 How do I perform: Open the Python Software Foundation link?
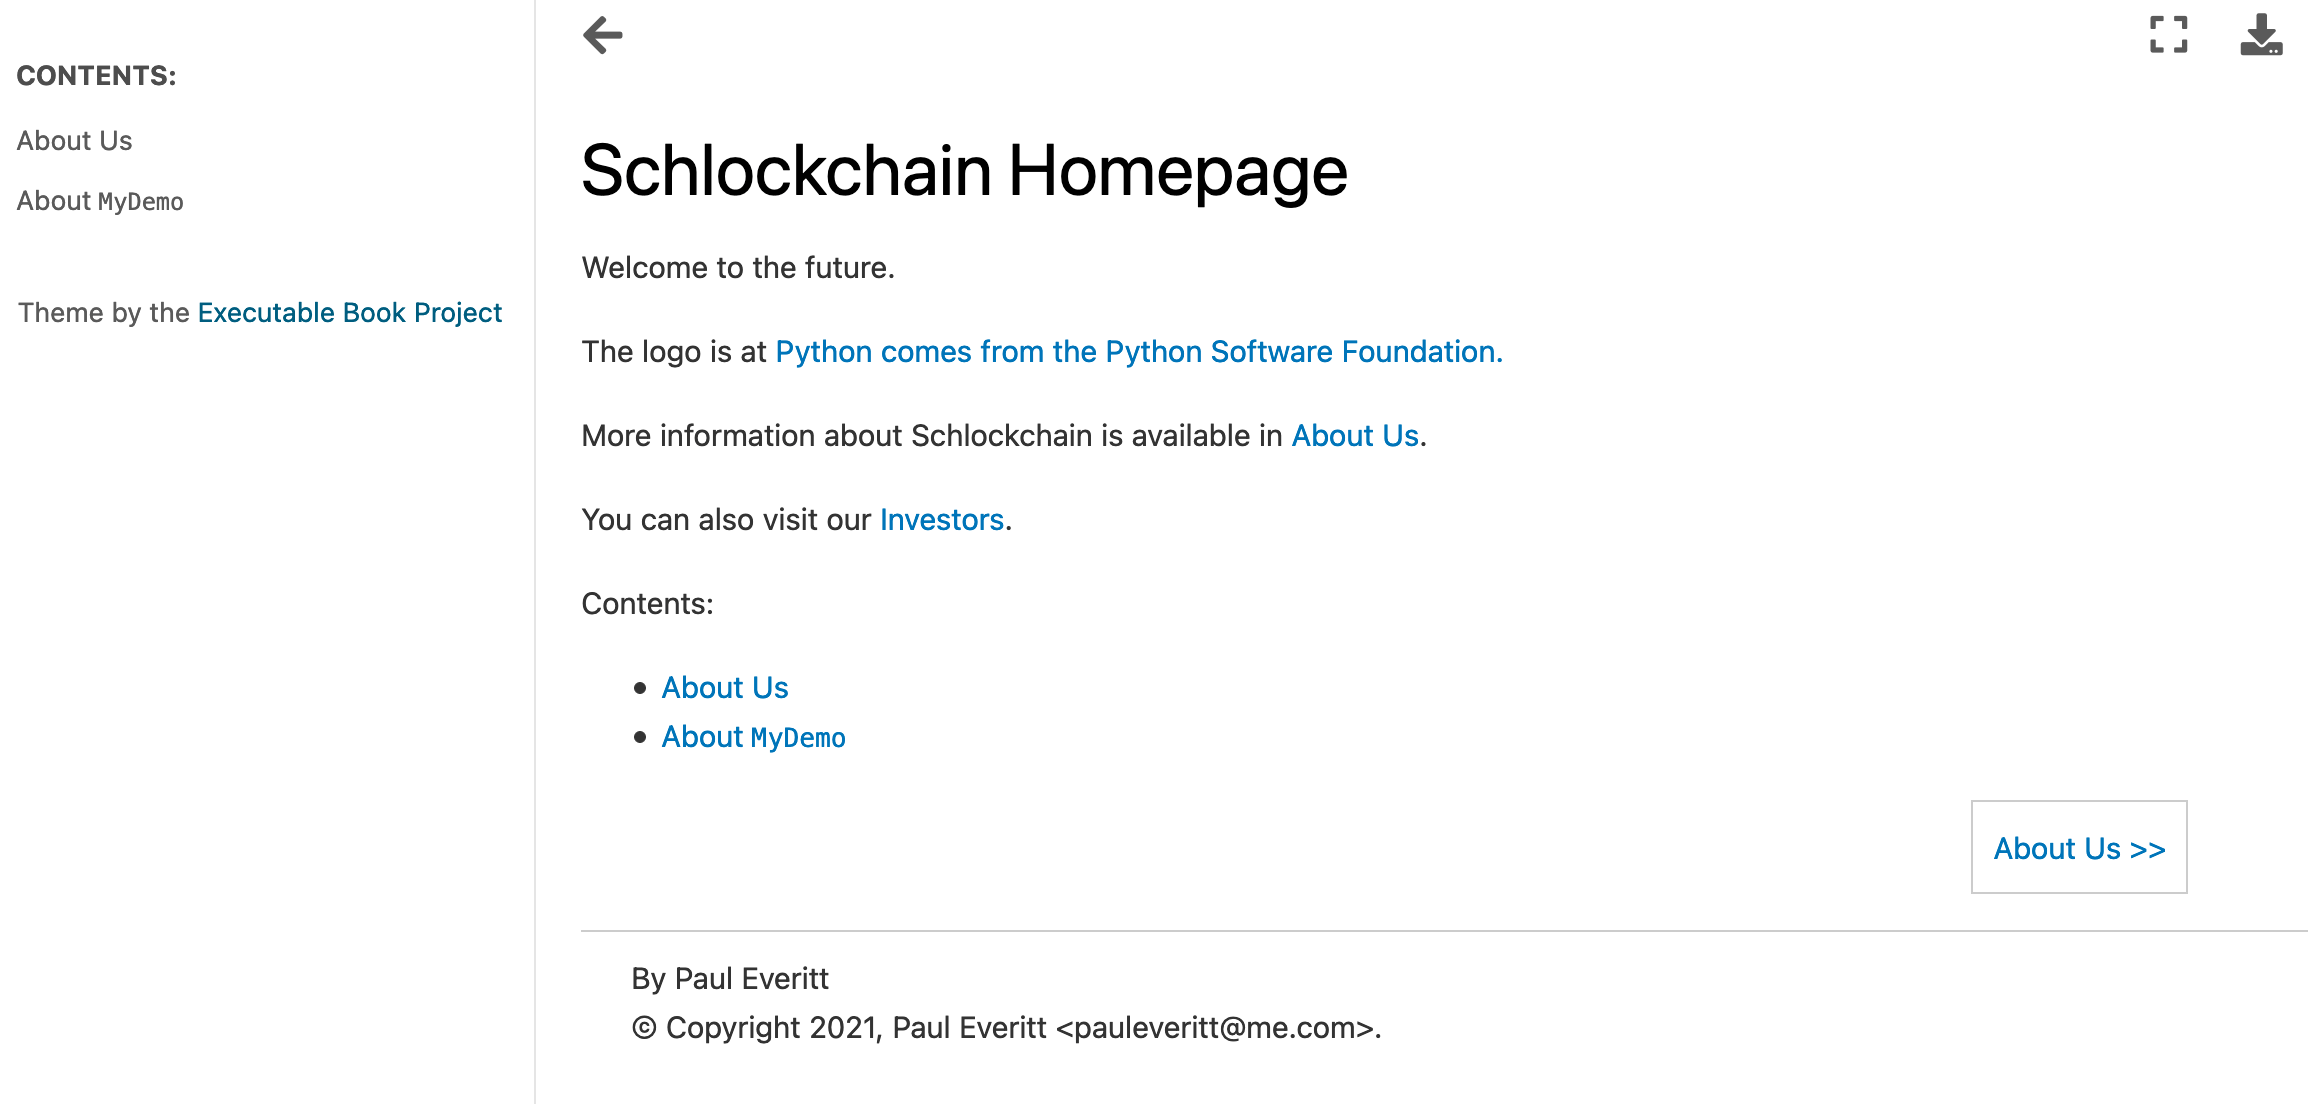coord(1138,352)
